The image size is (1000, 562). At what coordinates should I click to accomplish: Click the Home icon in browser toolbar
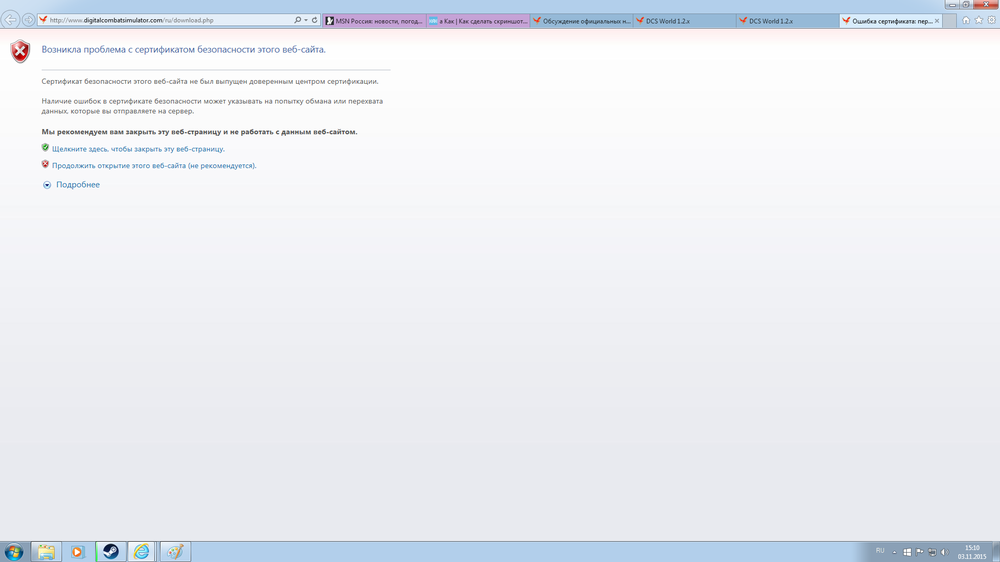[x=966, y=20]
